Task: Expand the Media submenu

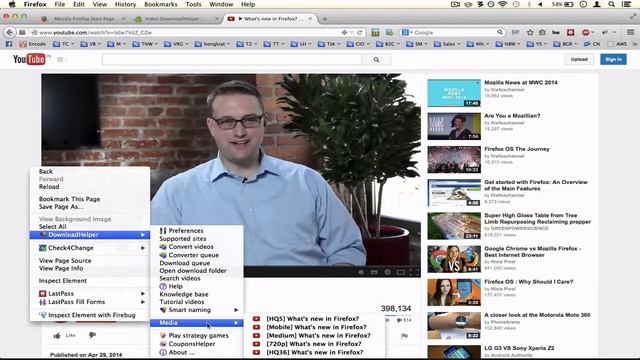Action: pos(197,322)
